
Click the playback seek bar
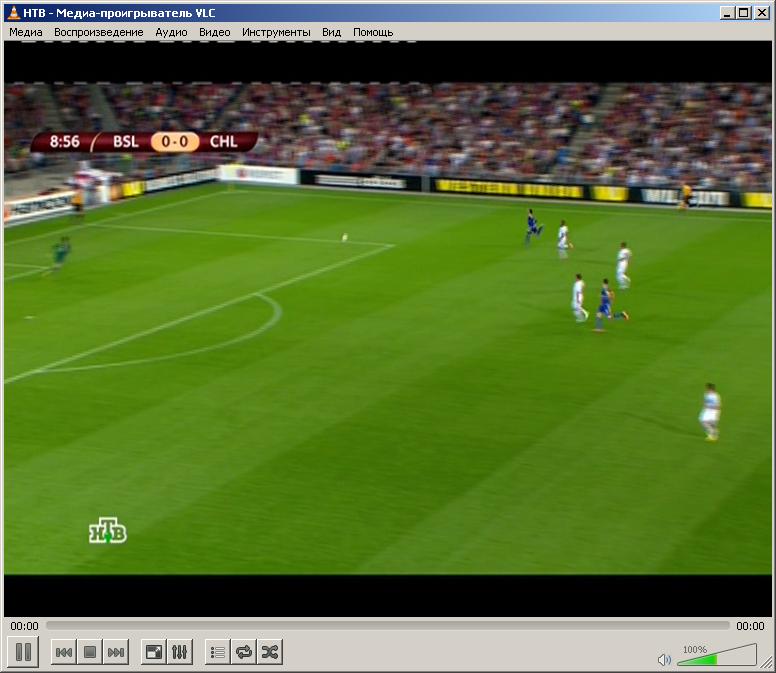coord(388,625)
